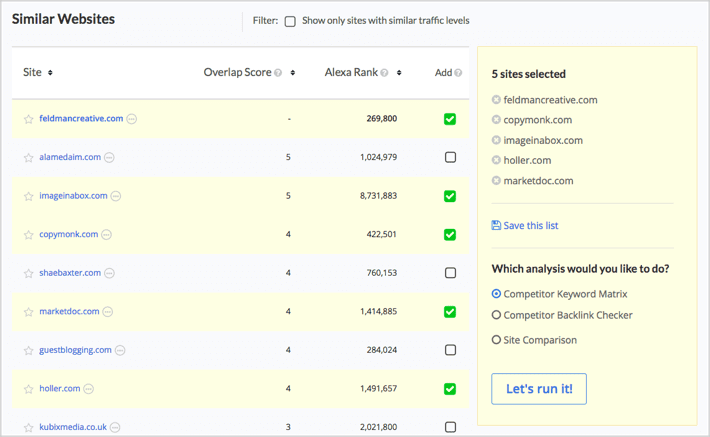Open holler.com link in table
The width and height of the screenshot is (710, 437).
click(x=60, y=388)
